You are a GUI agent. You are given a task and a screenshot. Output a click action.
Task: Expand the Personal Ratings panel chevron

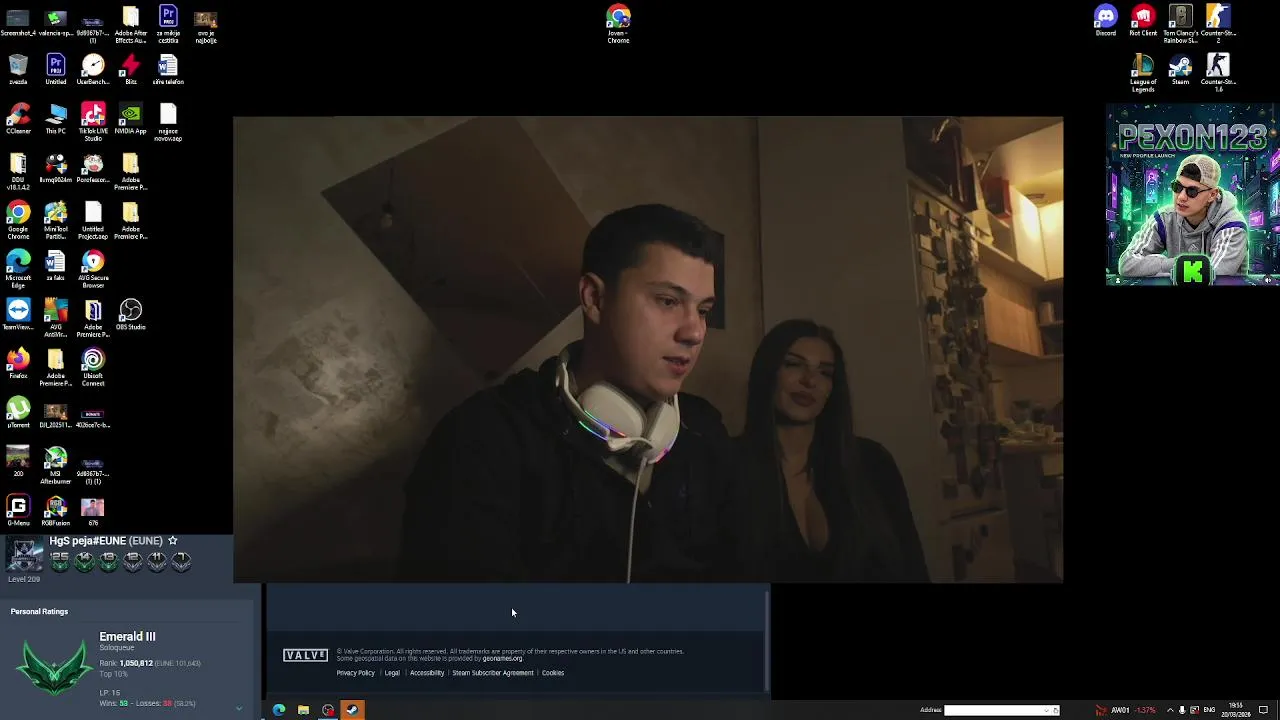238,708
